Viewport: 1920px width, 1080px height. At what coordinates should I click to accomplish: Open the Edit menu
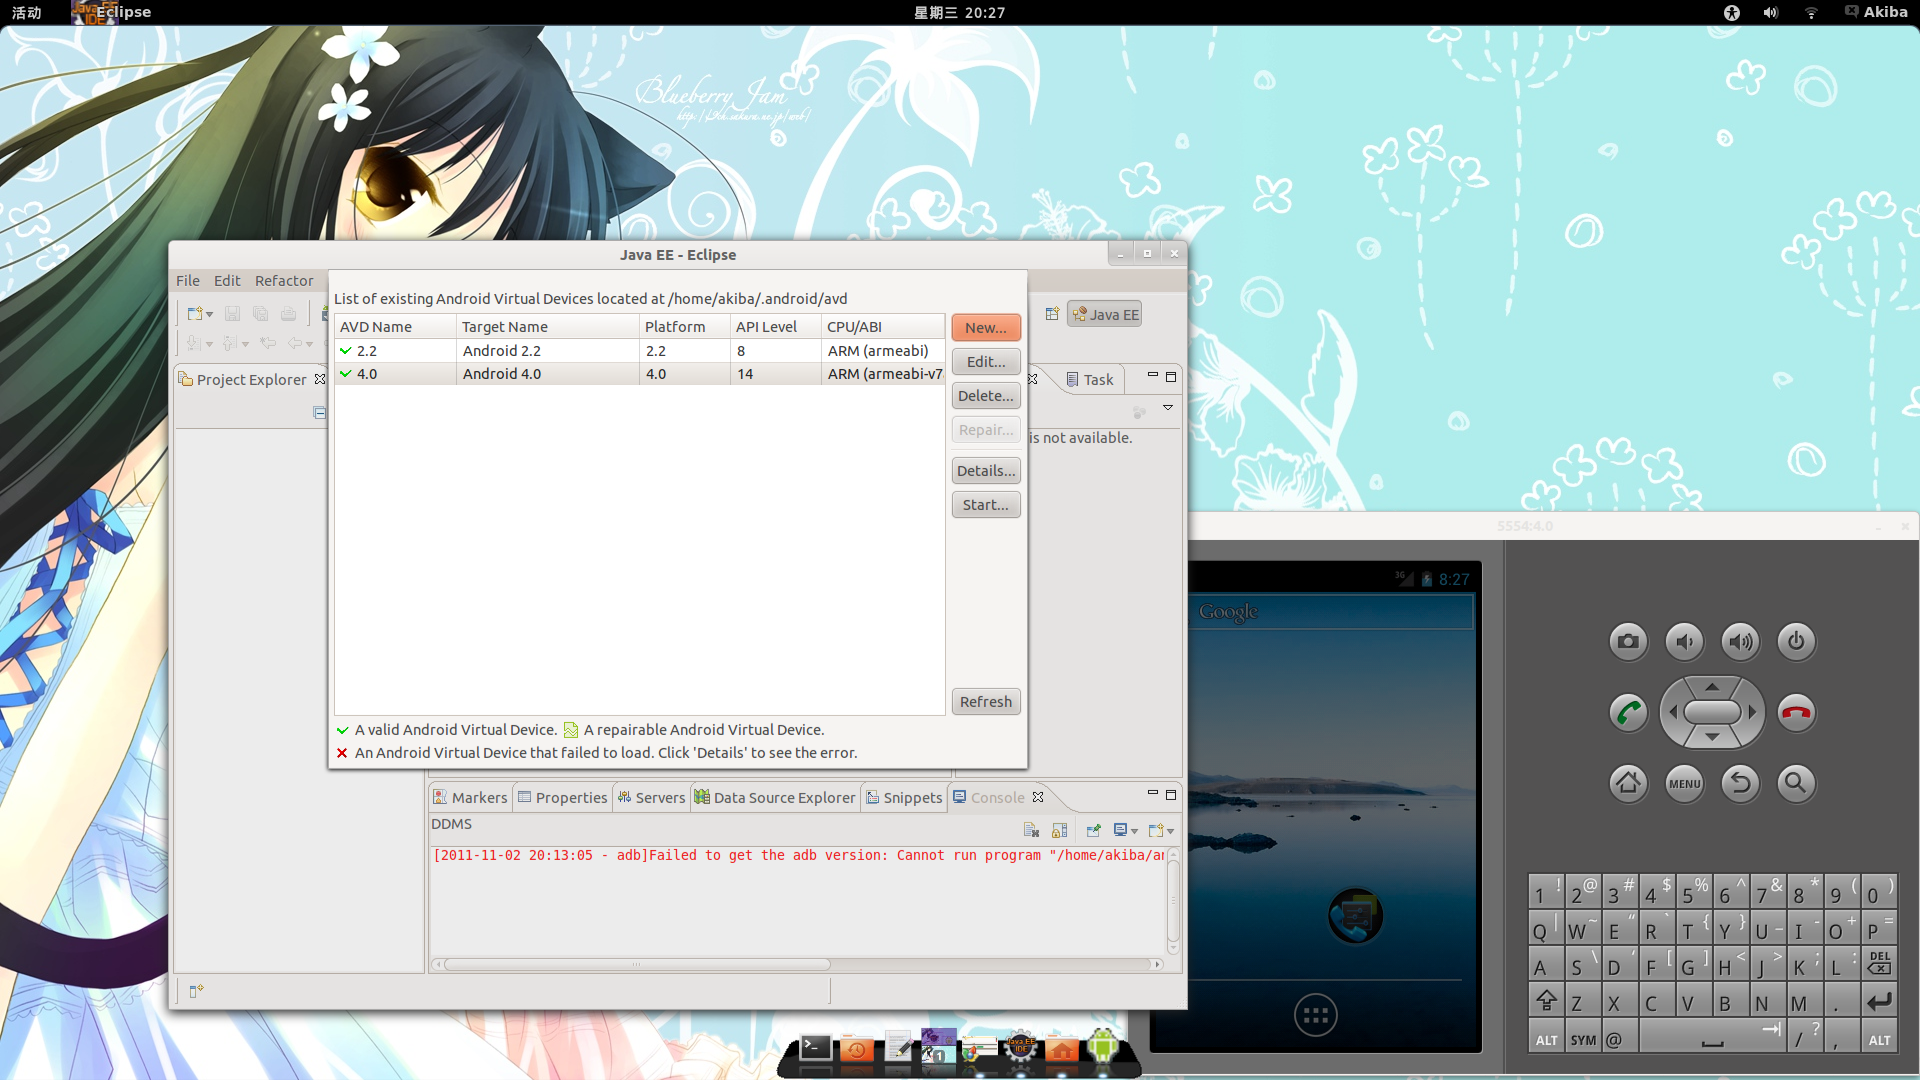[227, 281]
